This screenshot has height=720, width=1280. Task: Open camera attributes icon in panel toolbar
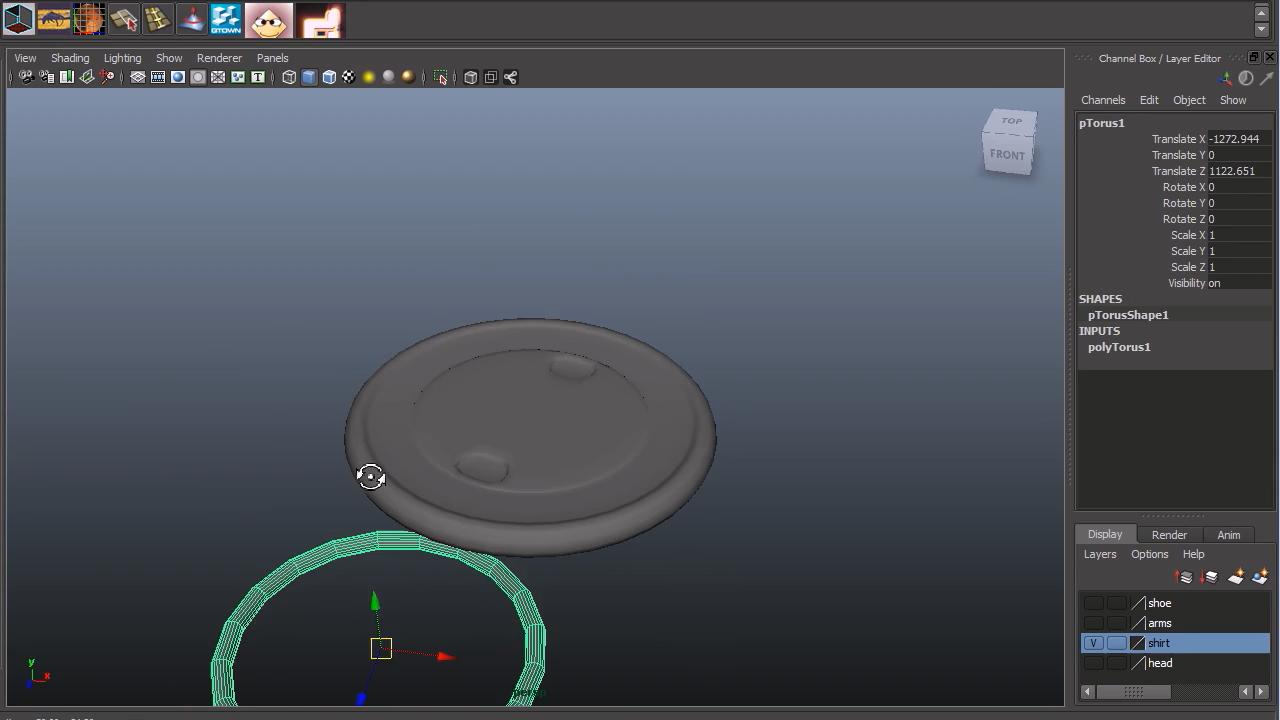(46, 77)
